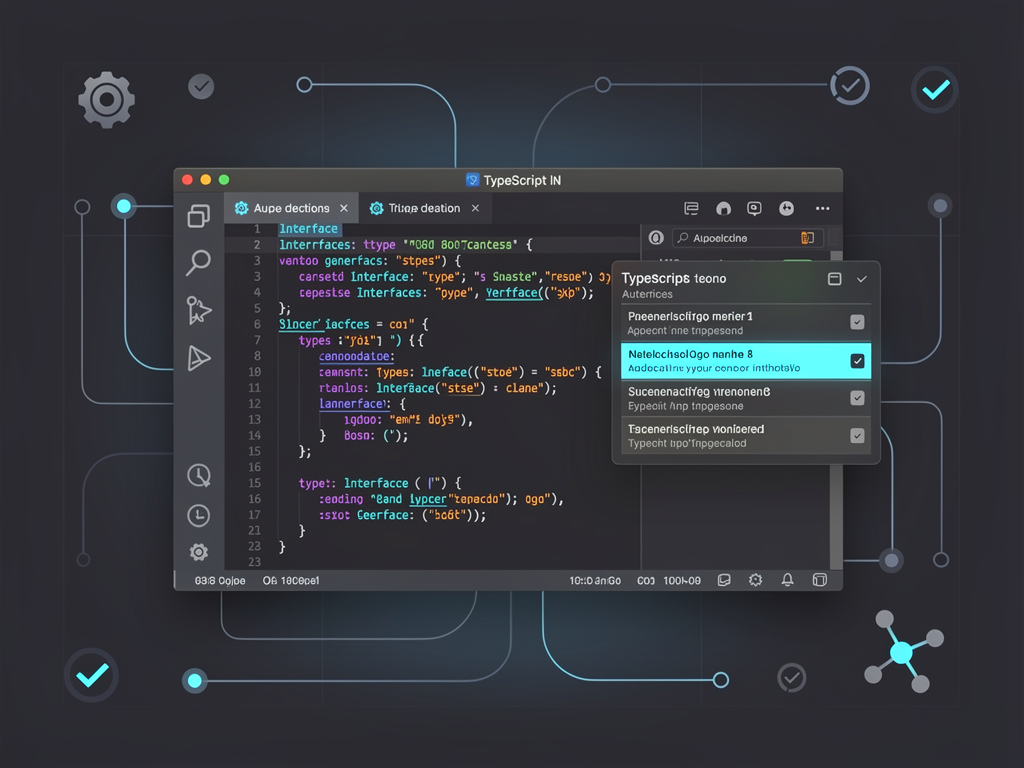Image resolution: width=1024 pixels, height=768 pixels.
Task: Select the Sucenenactlfeg nrenonen6 item
Action: coord(746,398)
